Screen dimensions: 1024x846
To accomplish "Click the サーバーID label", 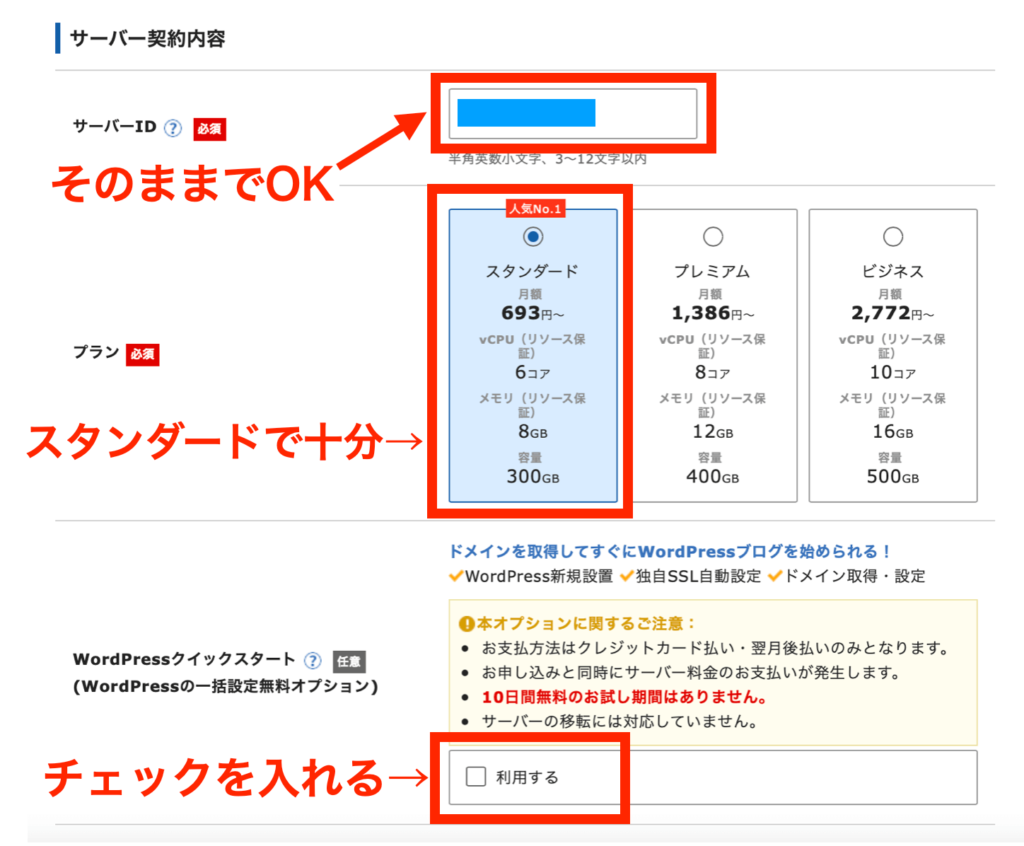I will 114,126.
